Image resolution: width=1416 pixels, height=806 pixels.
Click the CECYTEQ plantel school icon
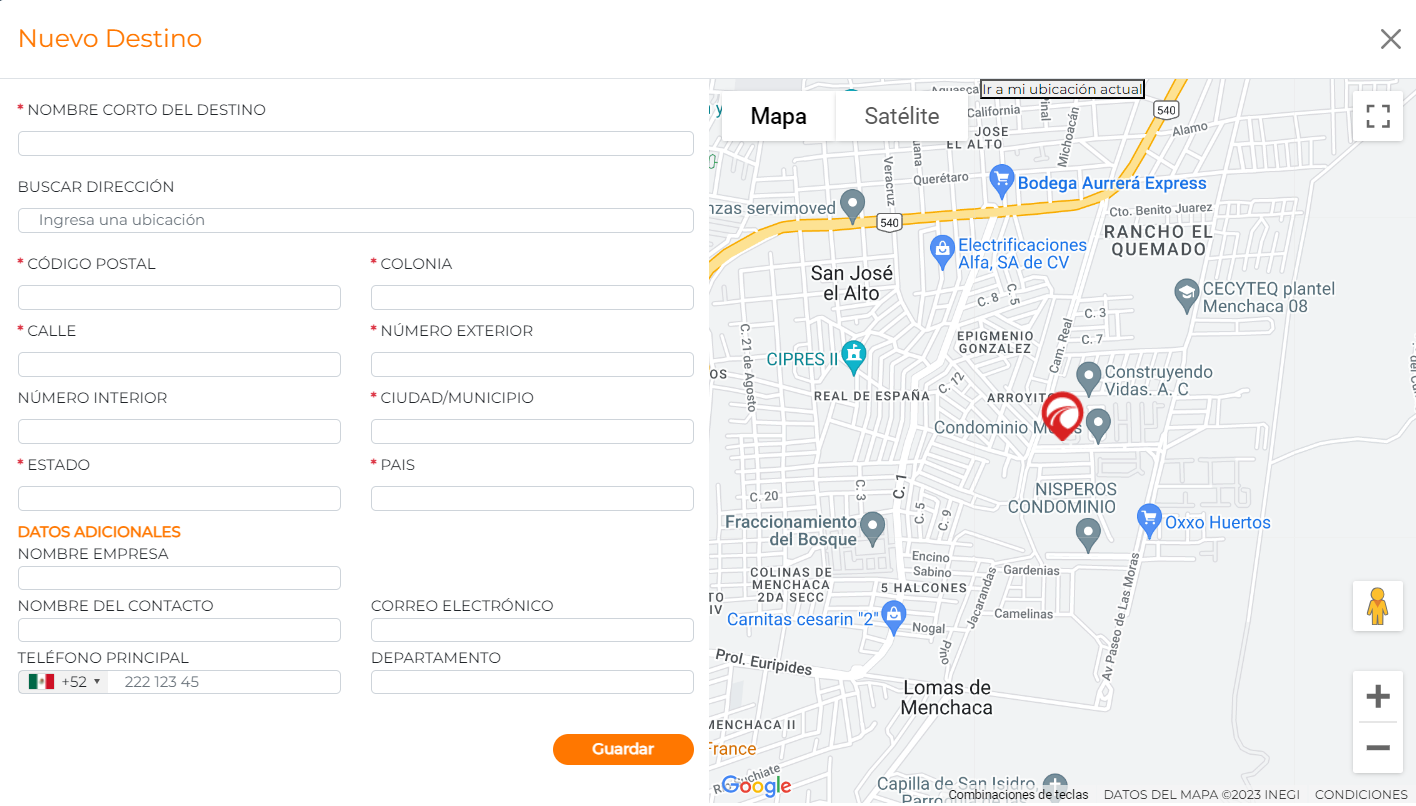(x=1186, y=292)
